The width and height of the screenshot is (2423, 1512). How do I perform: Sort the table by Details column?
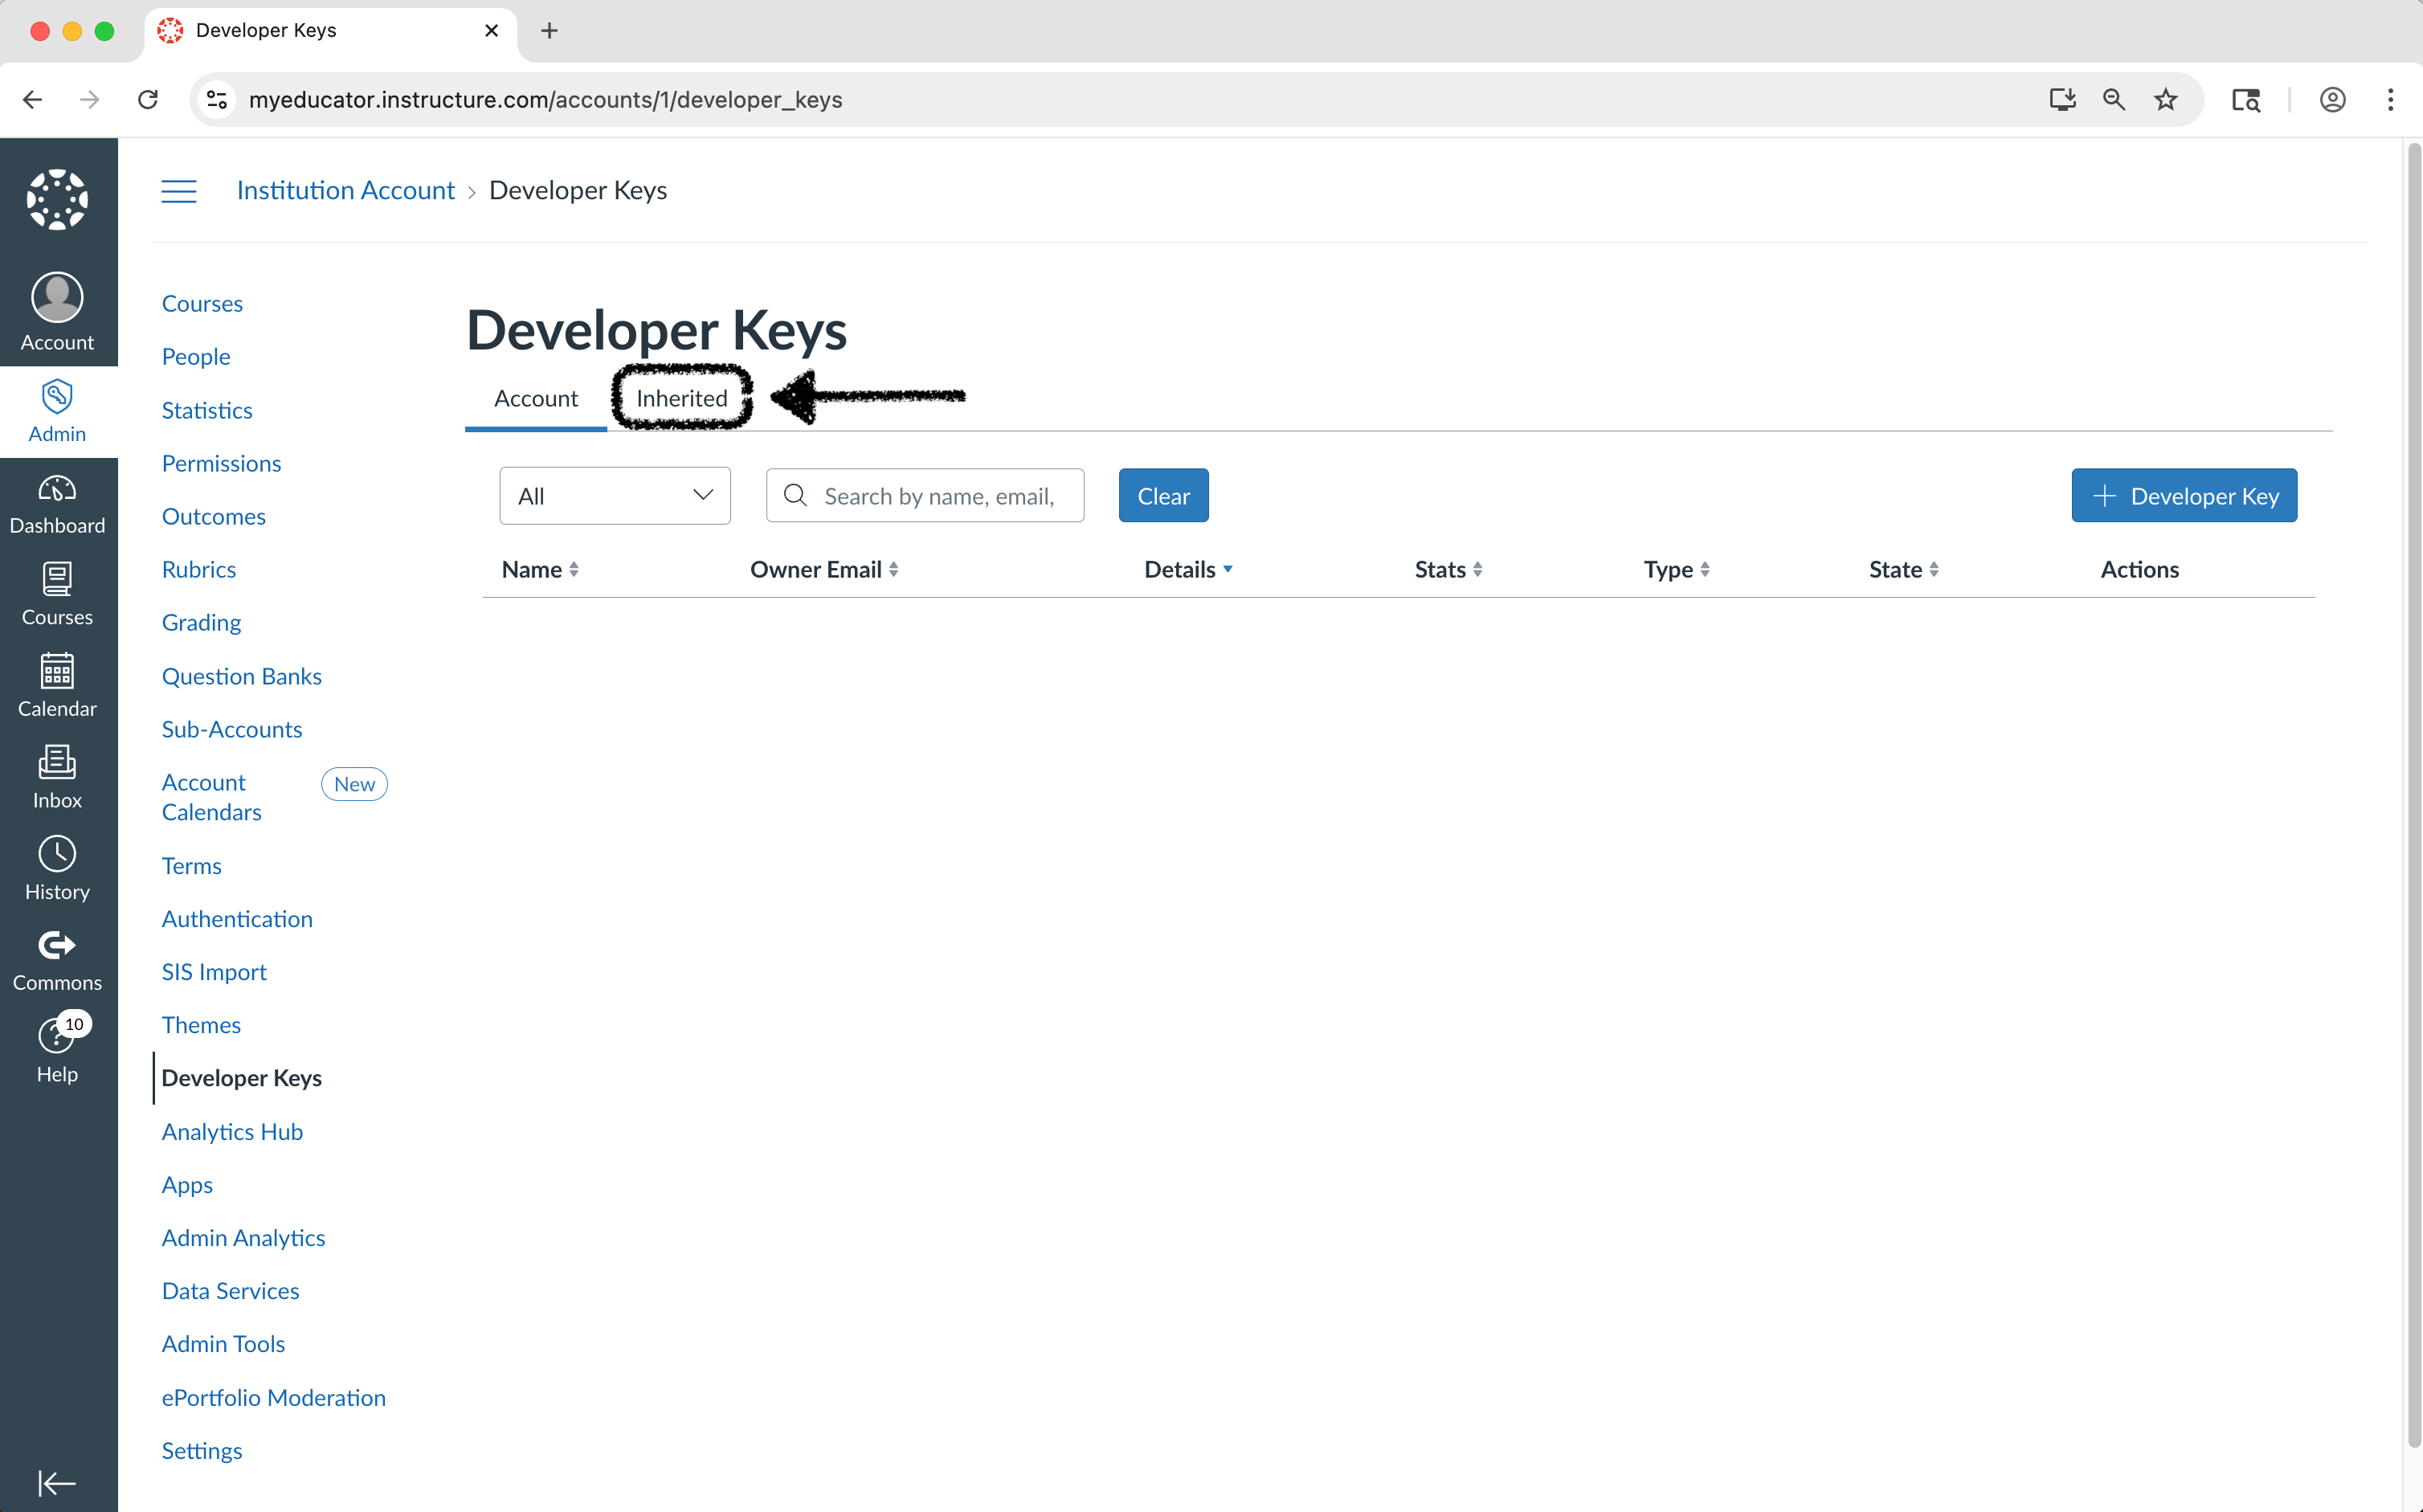pos(1188,570)
